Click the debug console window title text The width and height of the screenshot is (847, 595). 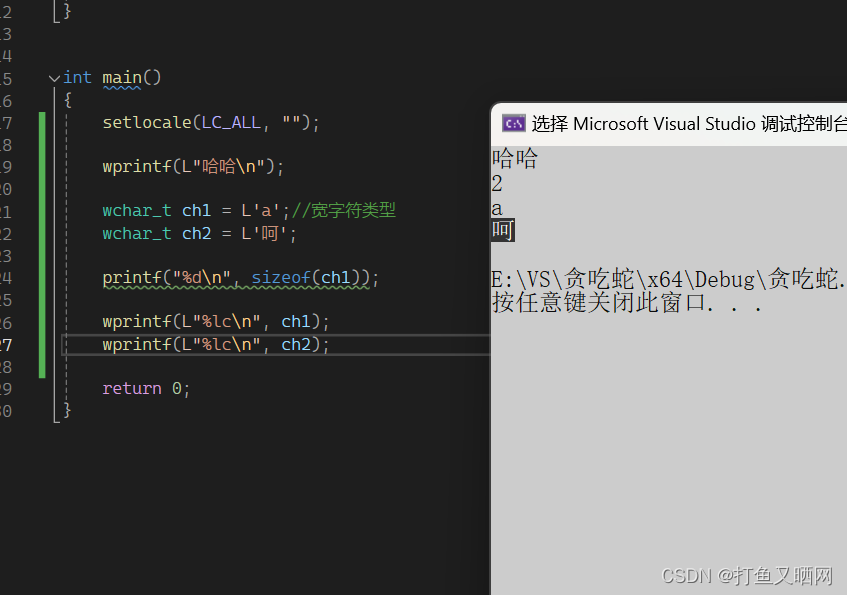tap(689, 124)
